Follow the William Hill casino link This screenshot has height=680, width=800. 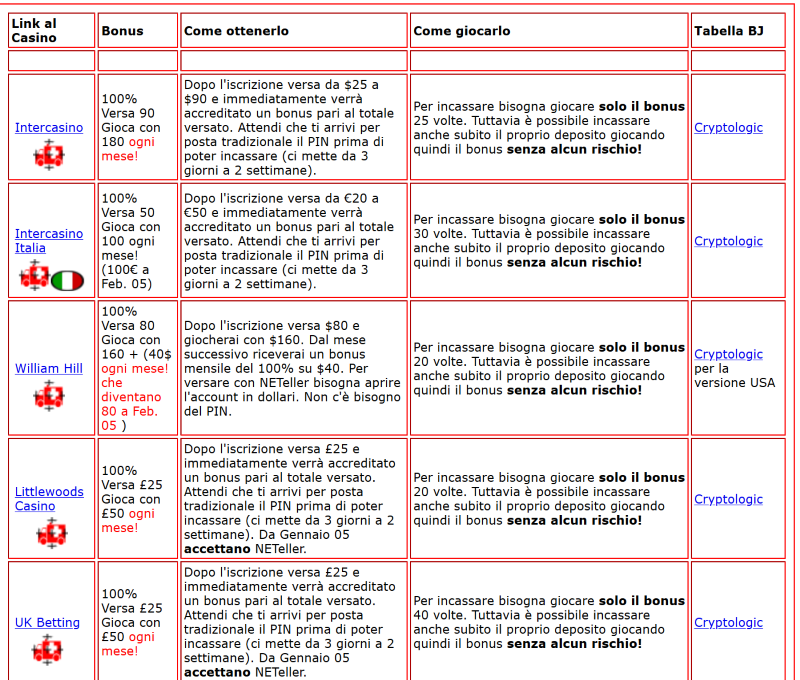pos(49,368)
